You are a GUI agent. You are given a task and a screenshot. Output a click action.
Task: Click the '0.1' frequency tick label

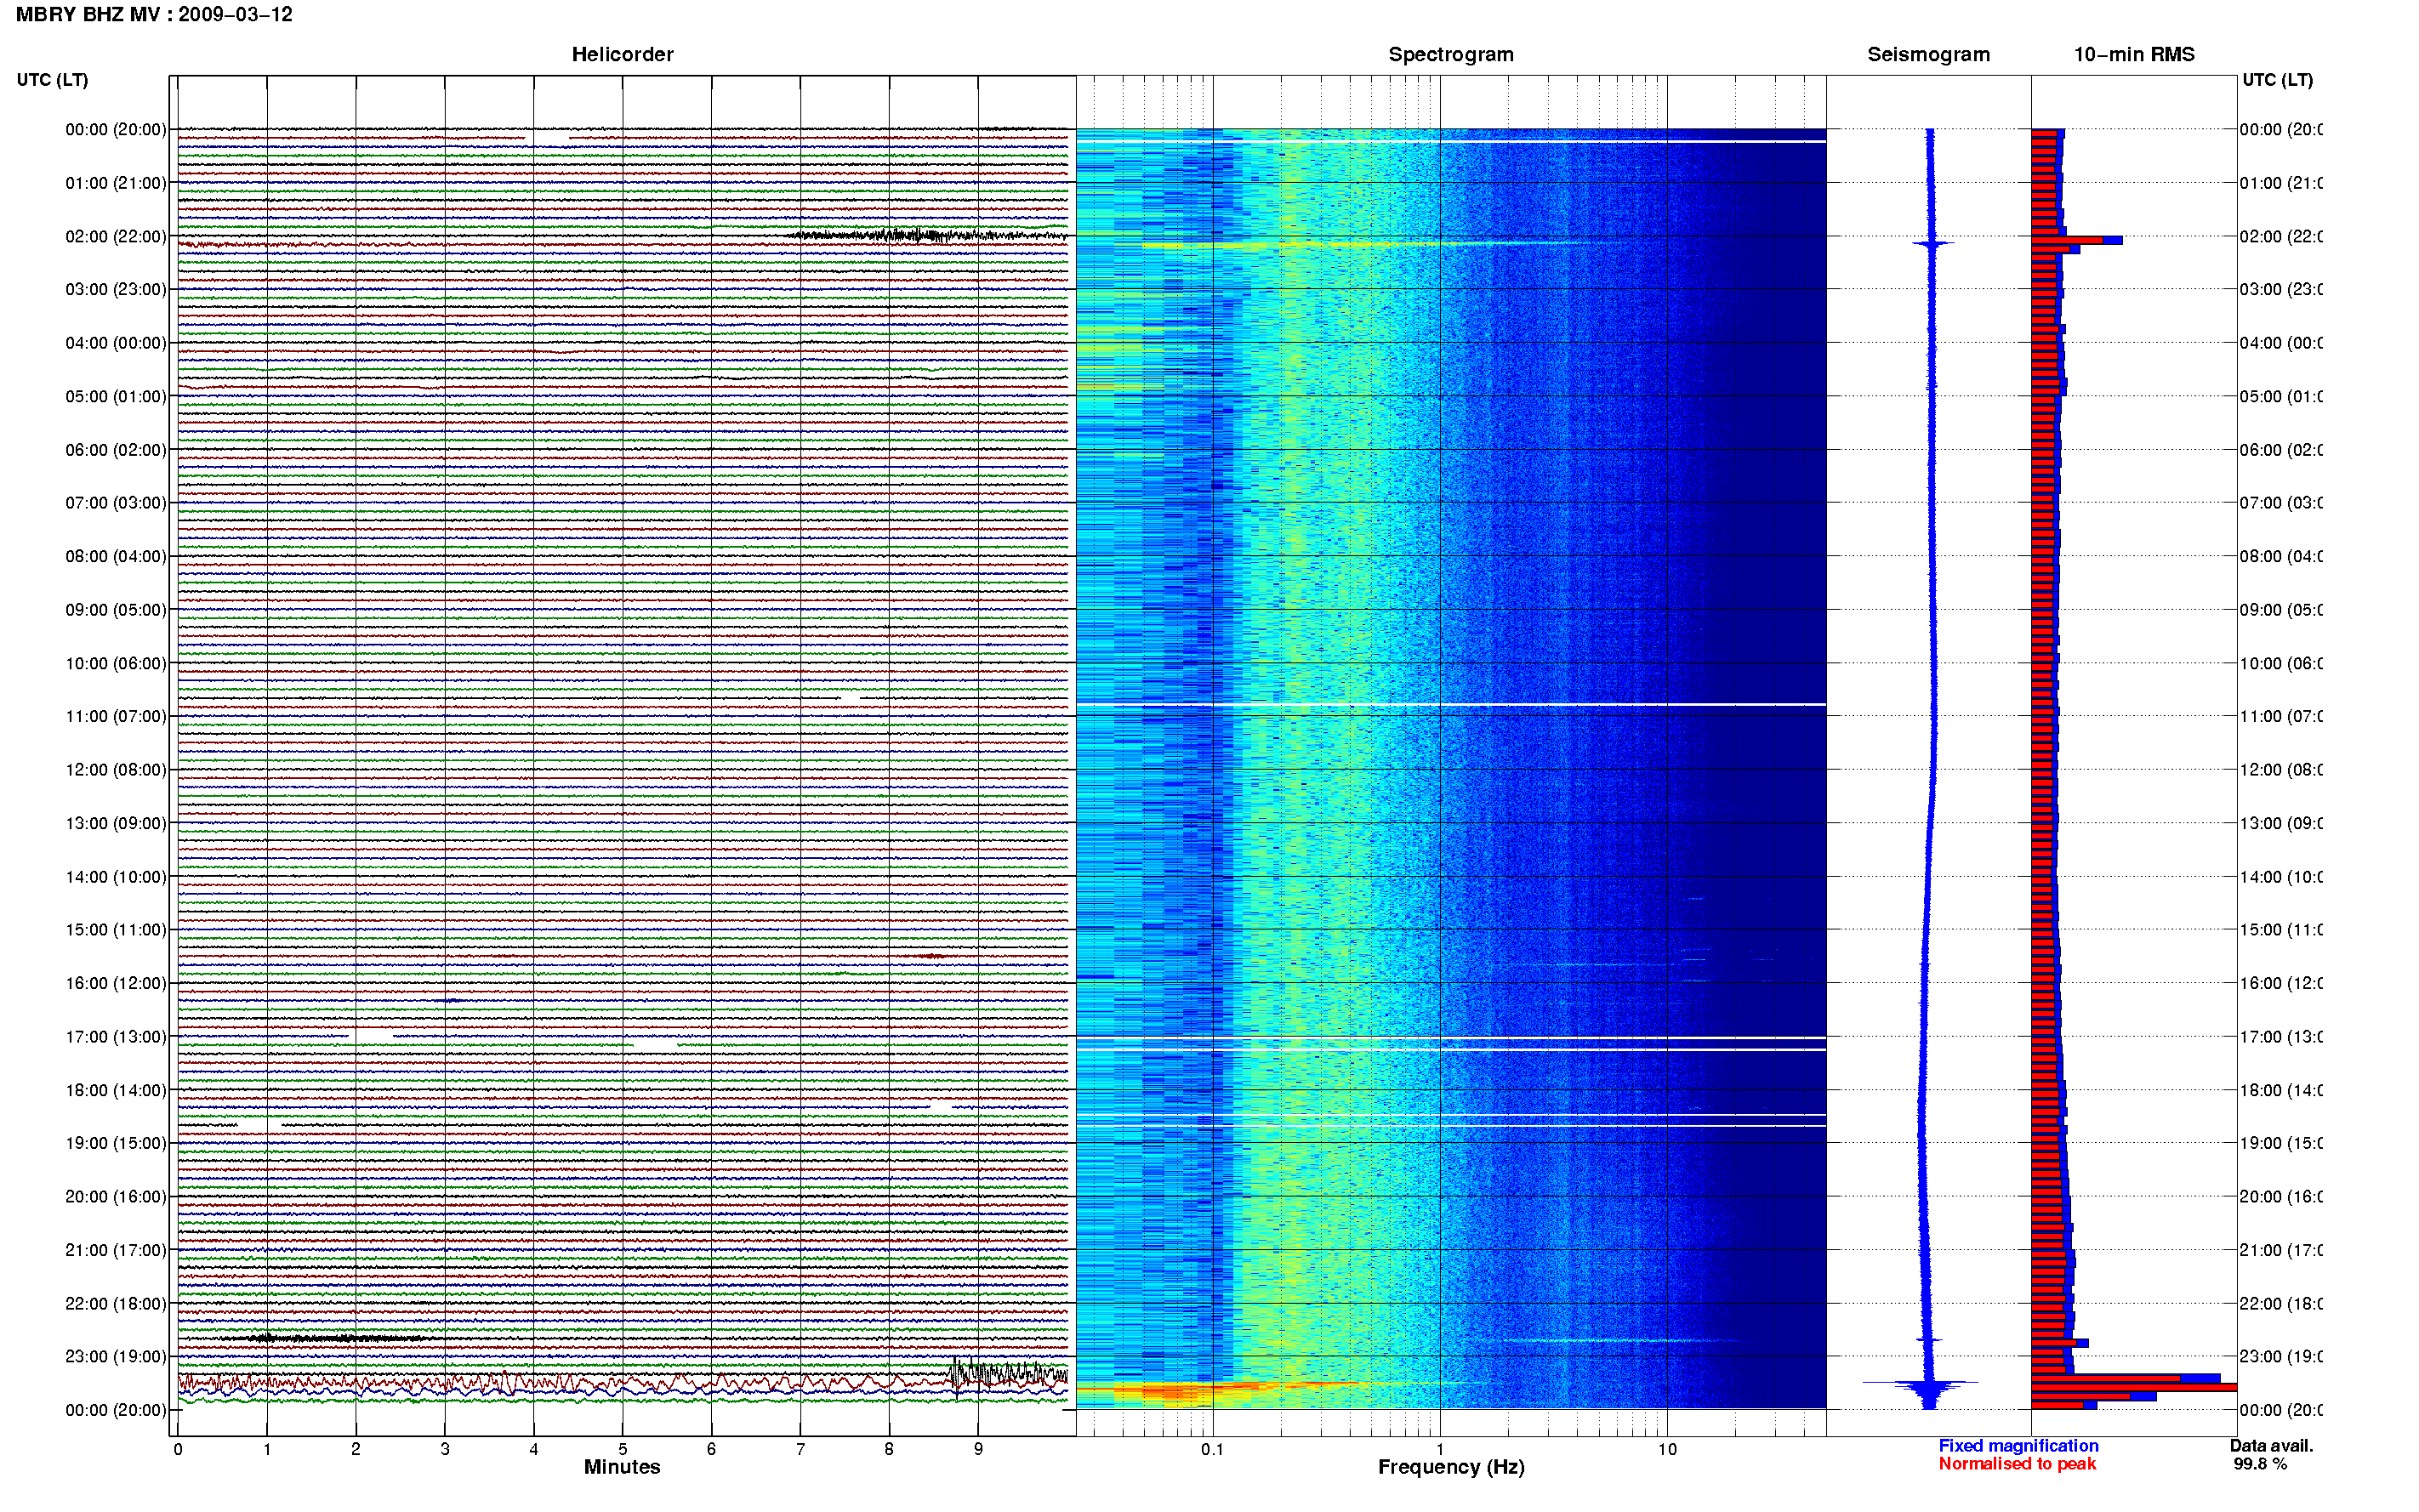click(1212, 1449)
